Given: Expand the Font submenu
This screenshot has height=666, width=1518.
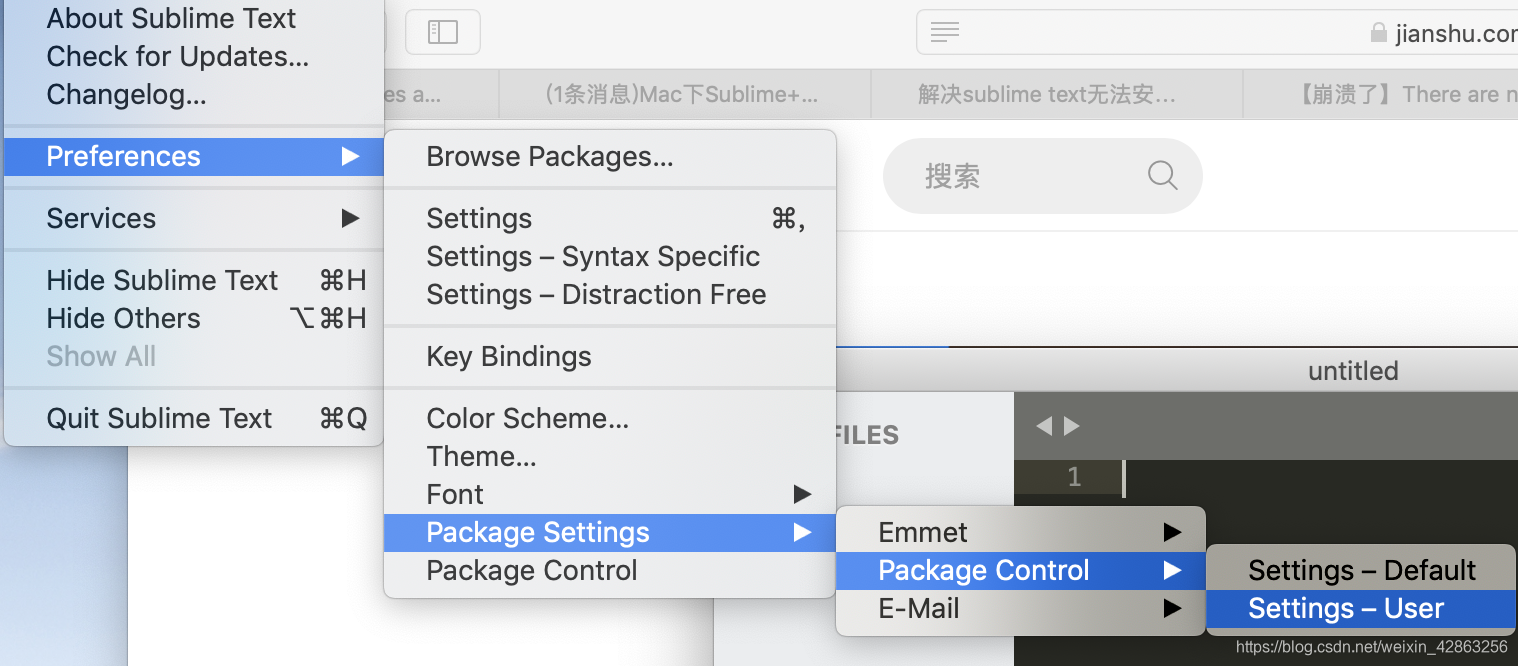Looking at the screenshot, I should coord(610,494).
